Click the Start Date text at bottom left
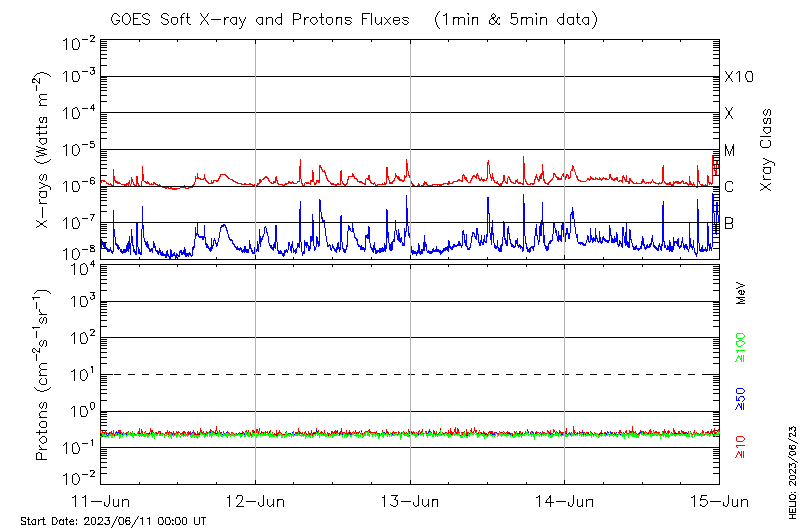Screen dimensions: 800x530 click(x=113, y=521)
